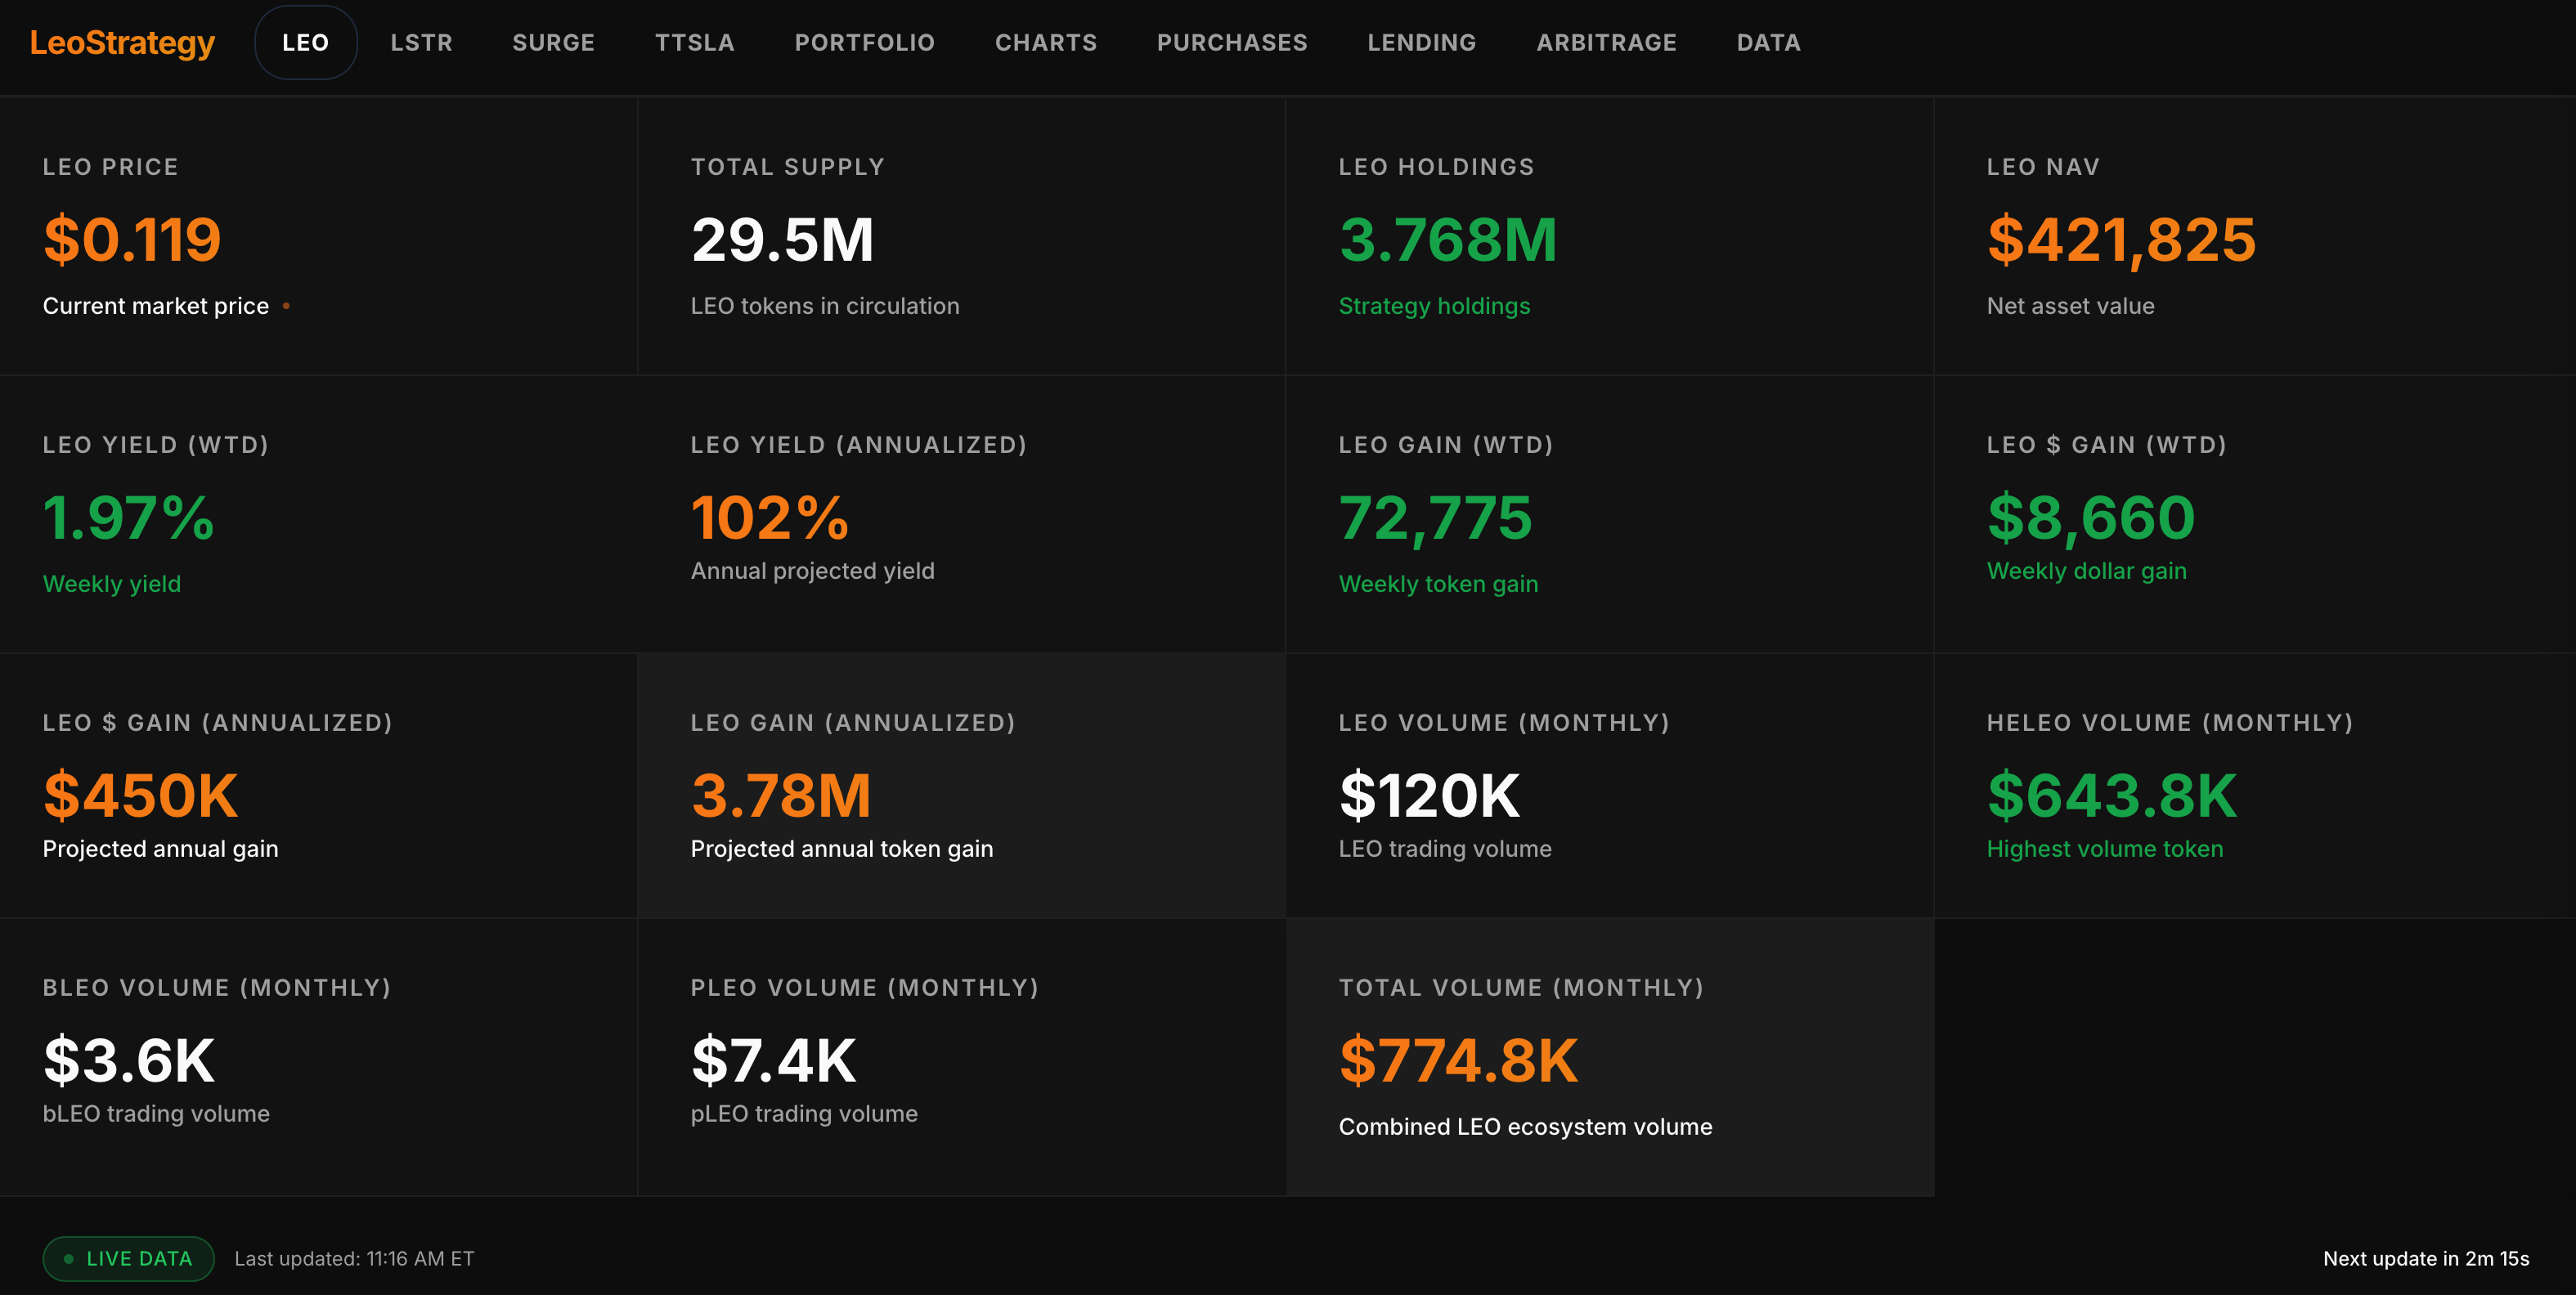This screenshot has height=1295, width=2576.
Task: Click the Total Volume (Monthly) $774.8K card
Action: point(1609,1057)
